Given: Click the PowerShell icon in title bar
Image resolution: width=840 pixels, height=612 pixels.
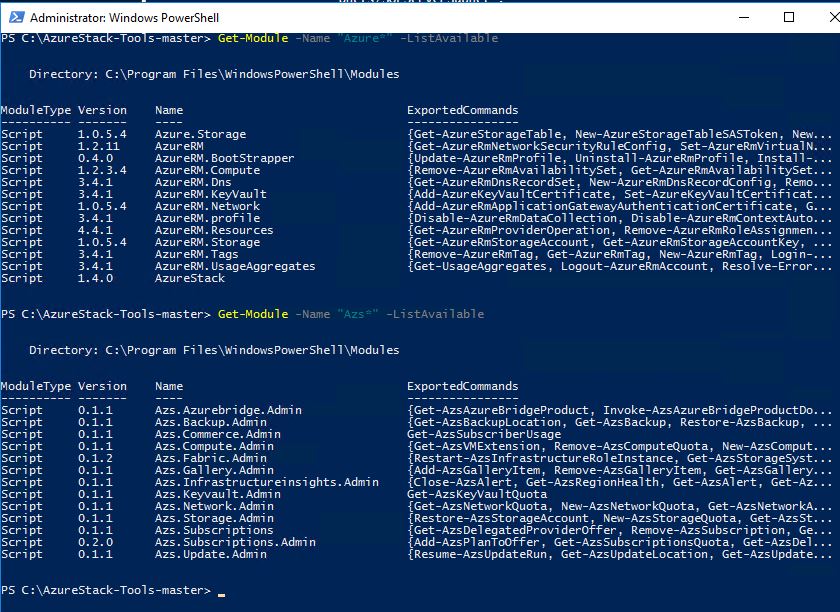Looking at the screenshot, I should 14,17.
